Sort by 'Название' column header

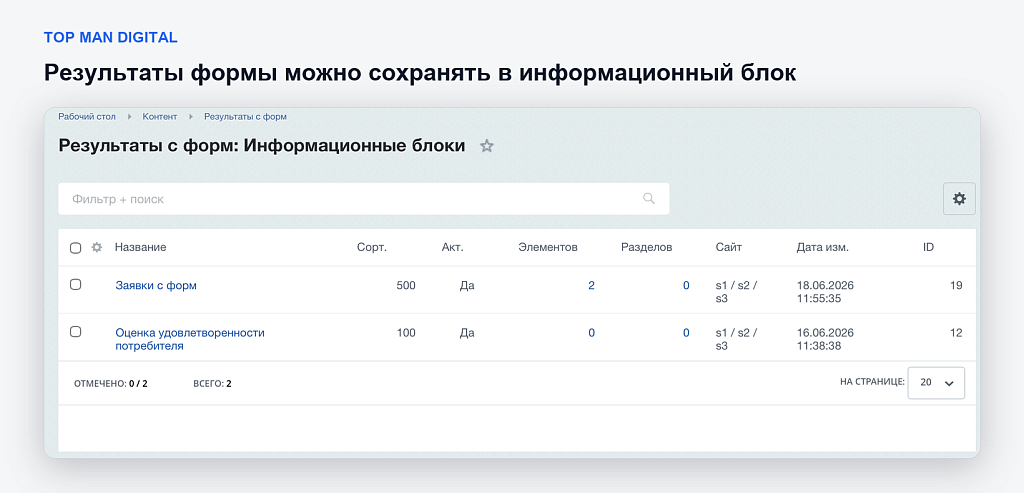[140, 247]
